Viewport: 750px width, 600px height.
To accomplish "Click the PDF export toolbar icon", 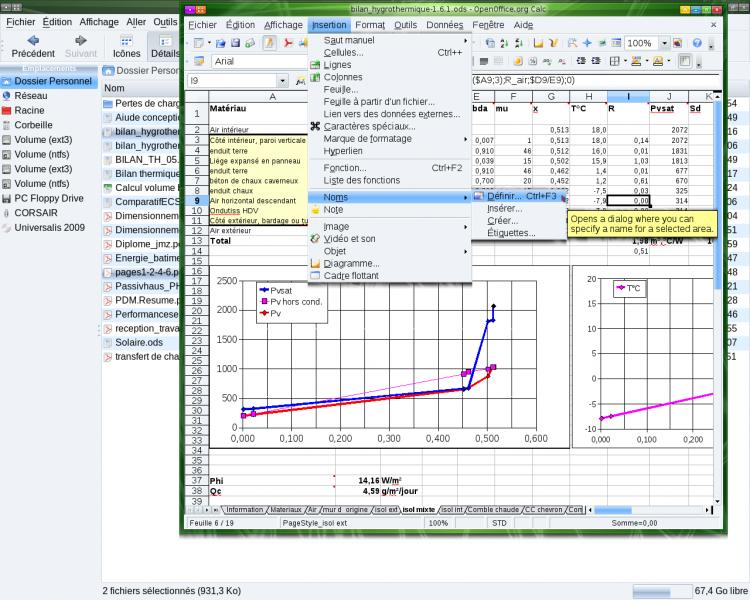I will click(288, 43).
